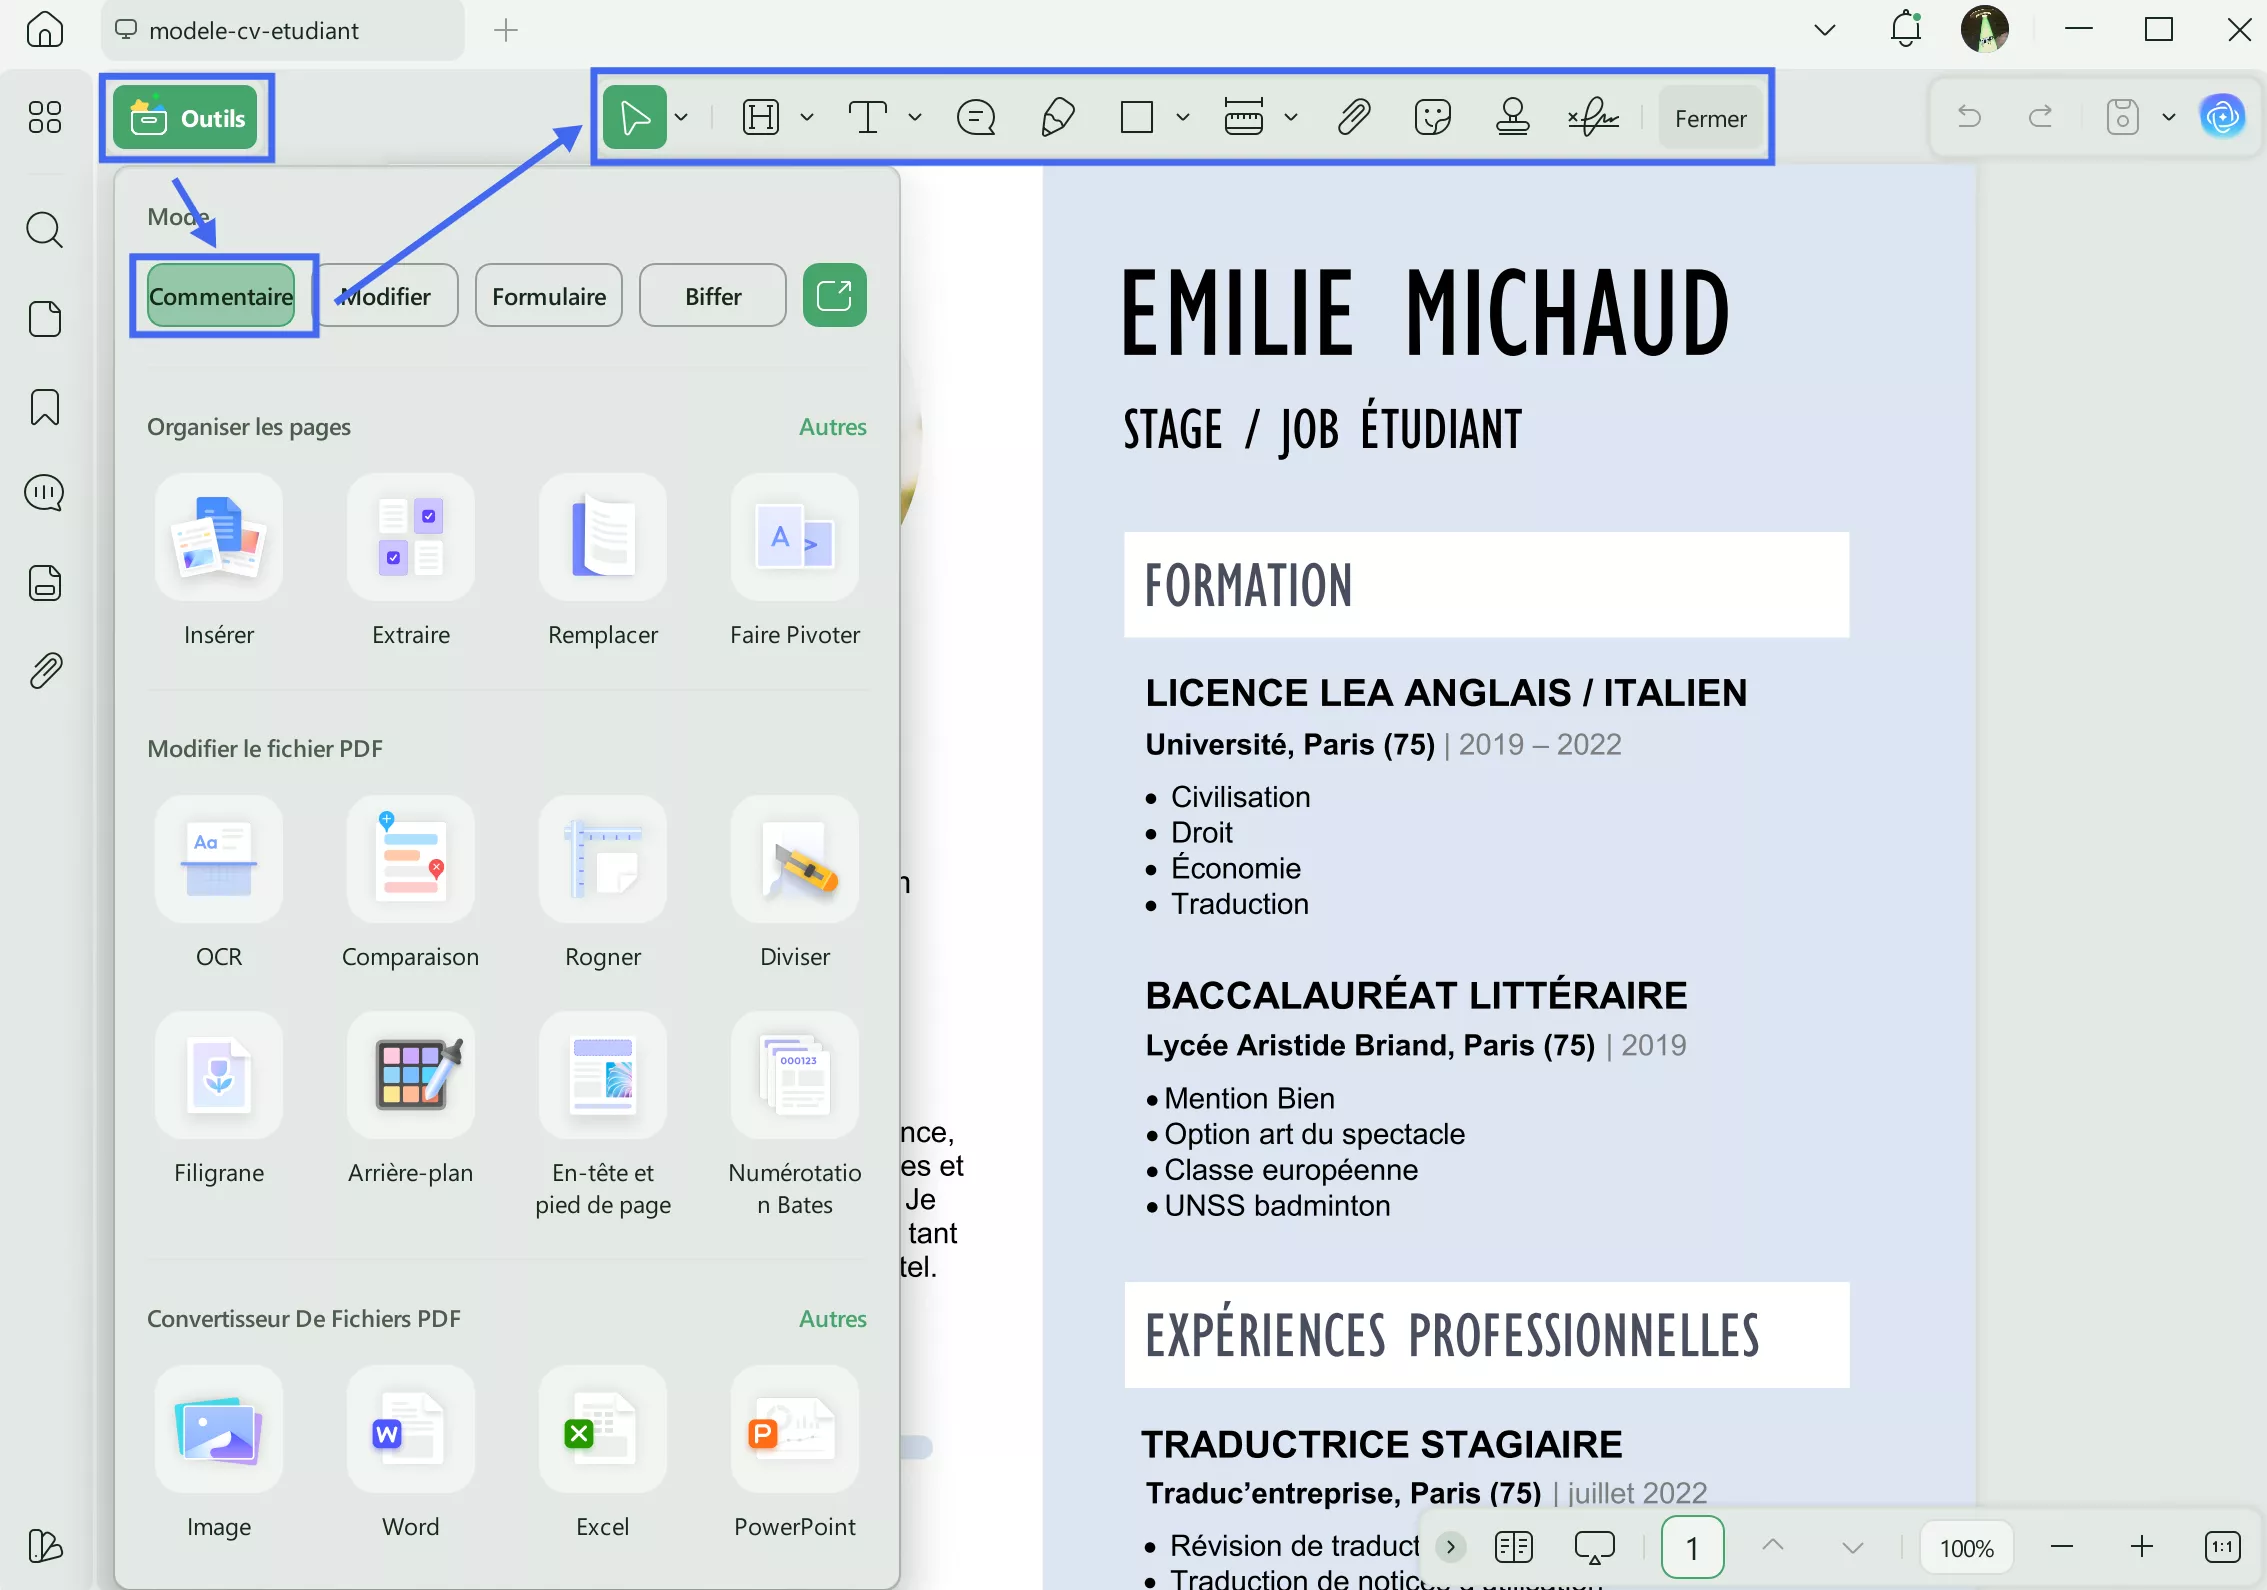
Task: Open the Outils menu button
Action: point(186,118)
